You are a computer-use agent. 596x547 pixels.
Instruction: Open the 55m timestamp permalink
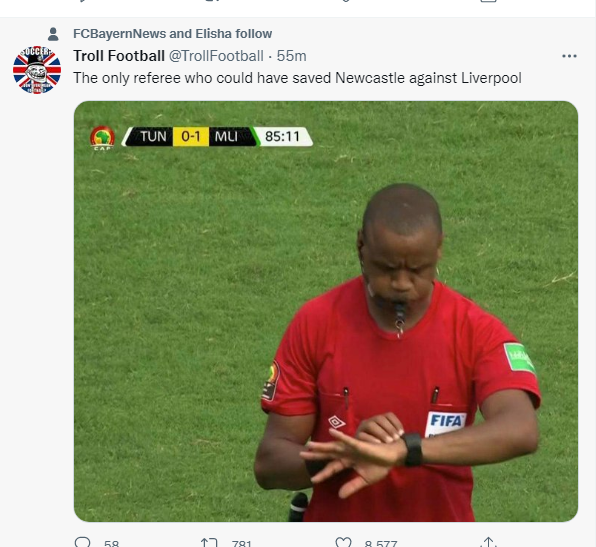[x=292, y=56]
